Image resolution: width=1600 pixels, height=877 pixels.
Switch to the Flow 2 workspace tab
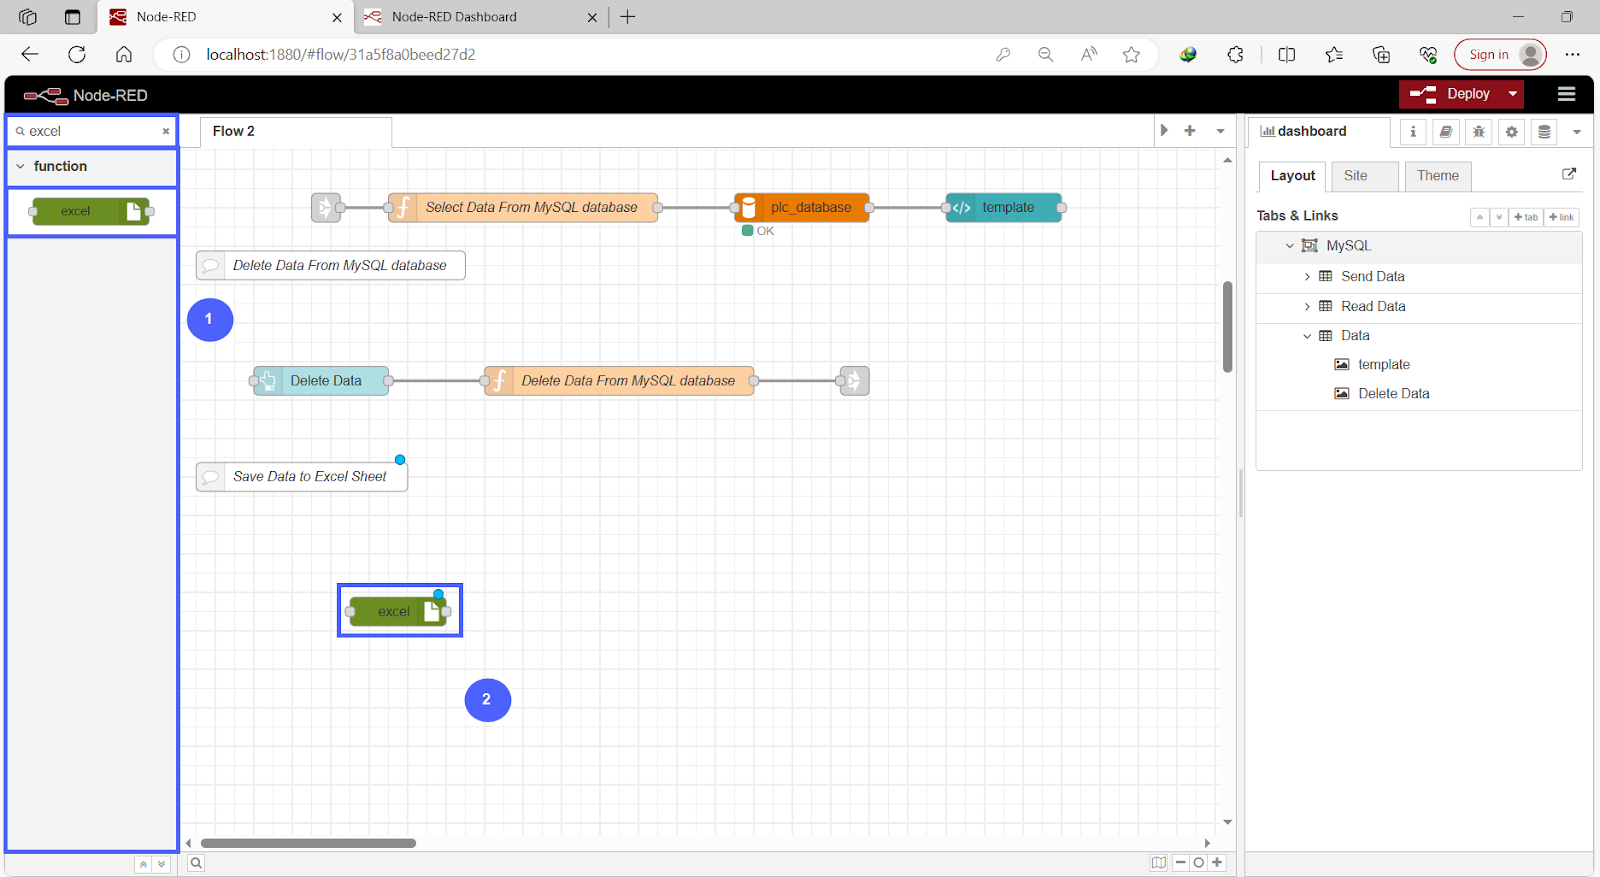tap(295, 131)
